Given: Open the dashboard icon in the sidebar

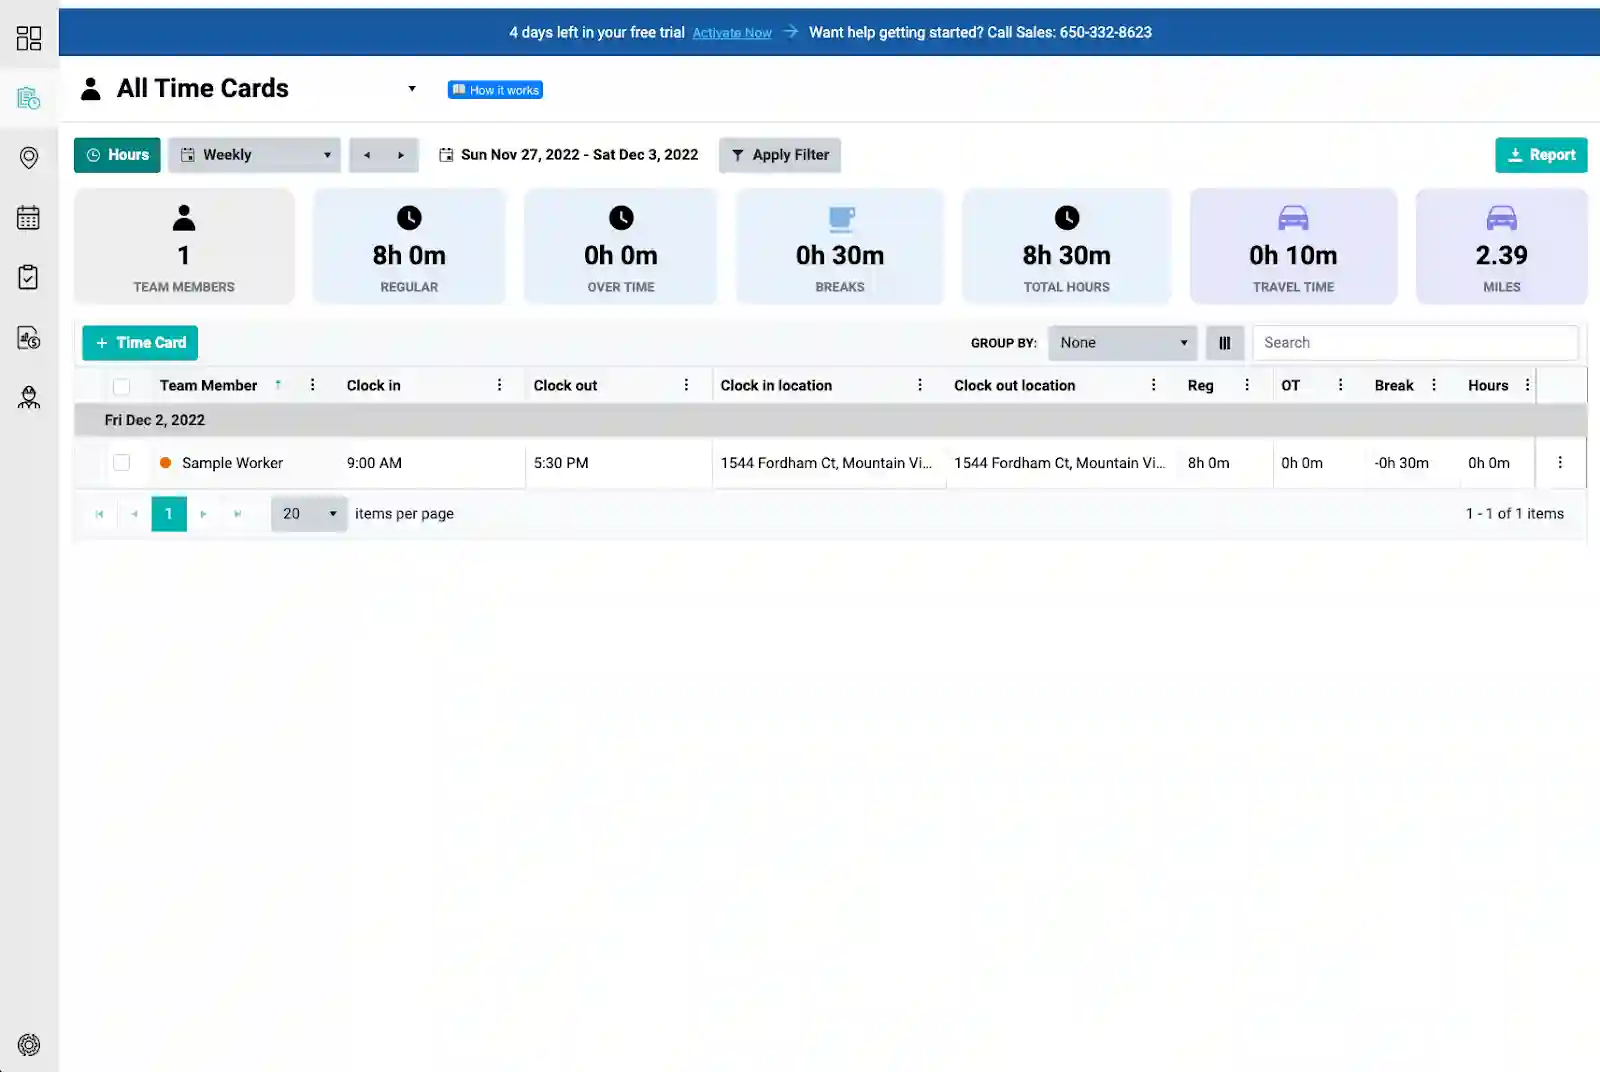Looking at the screenshot, I should pyautogui.click(x=29, y=38).
